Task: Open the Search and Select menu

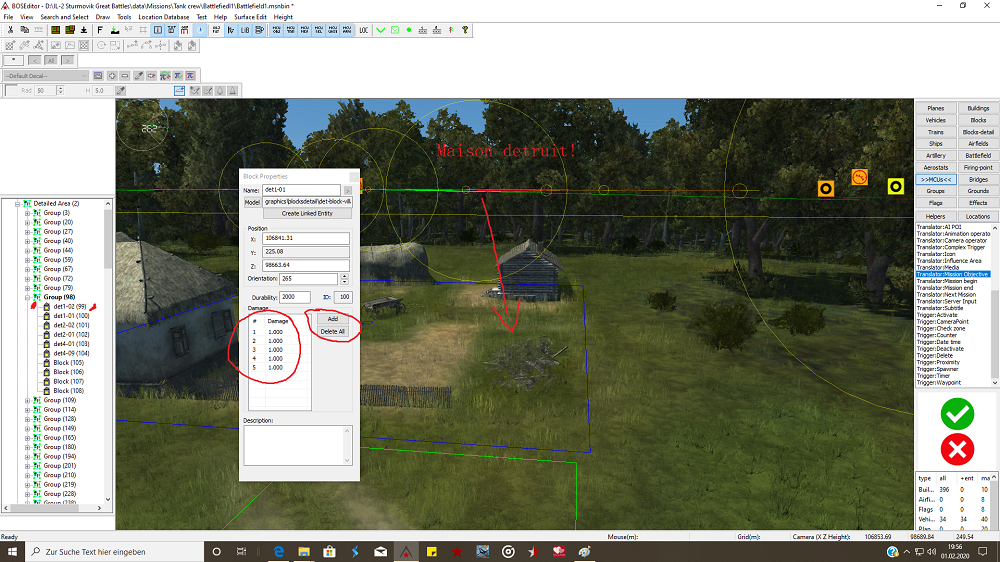Action: coord(64,17)
